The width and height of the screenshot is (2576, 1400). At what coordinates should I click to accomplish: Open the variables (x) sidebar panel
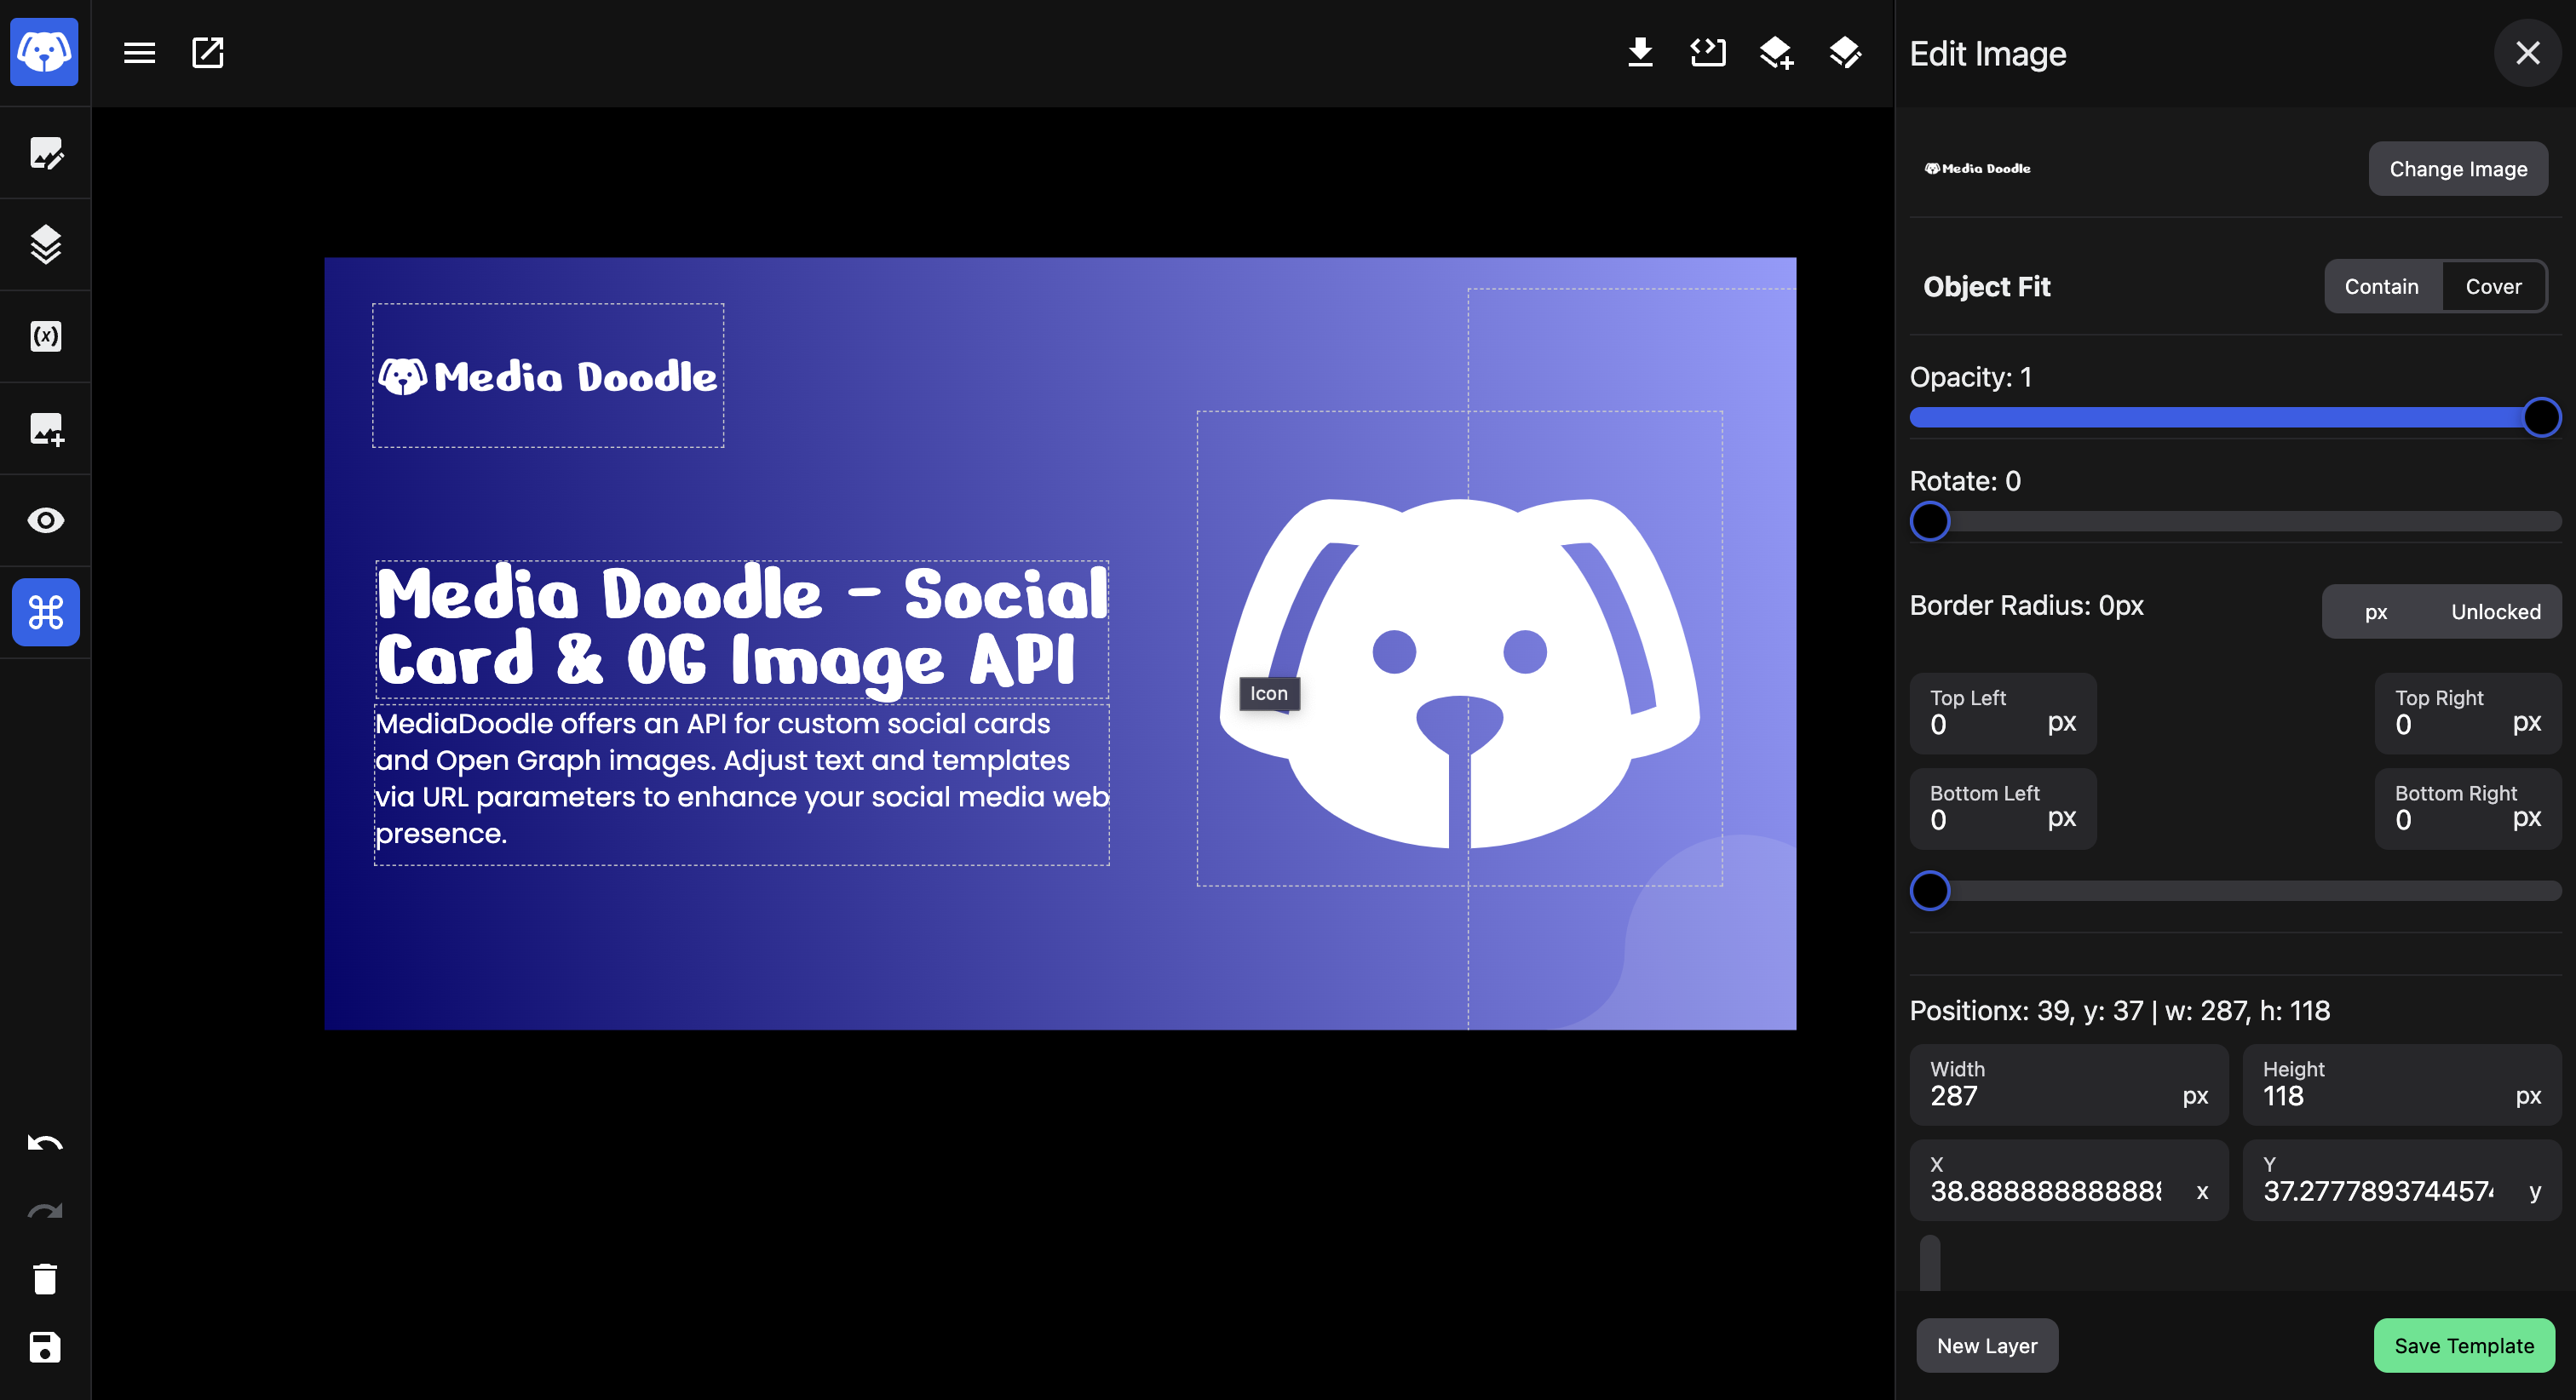45,336
